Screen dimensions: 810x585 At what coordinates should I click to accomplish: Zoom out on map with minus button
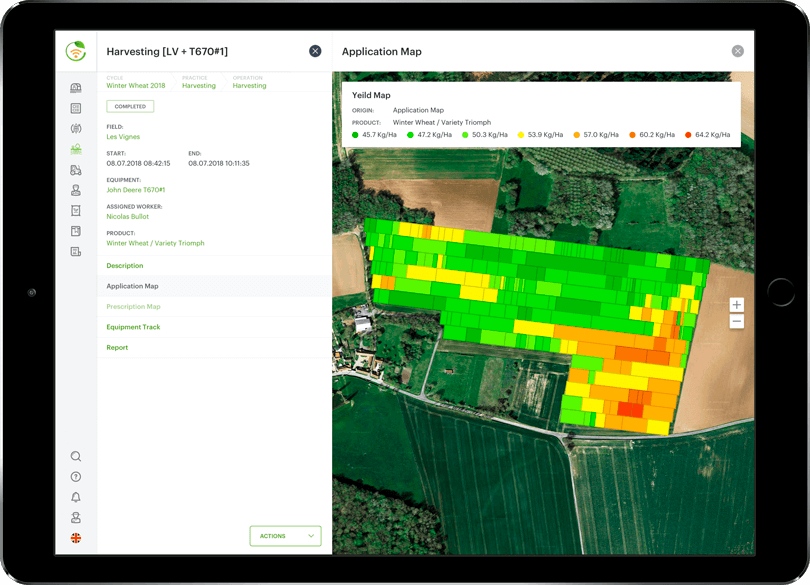point(737,322)
